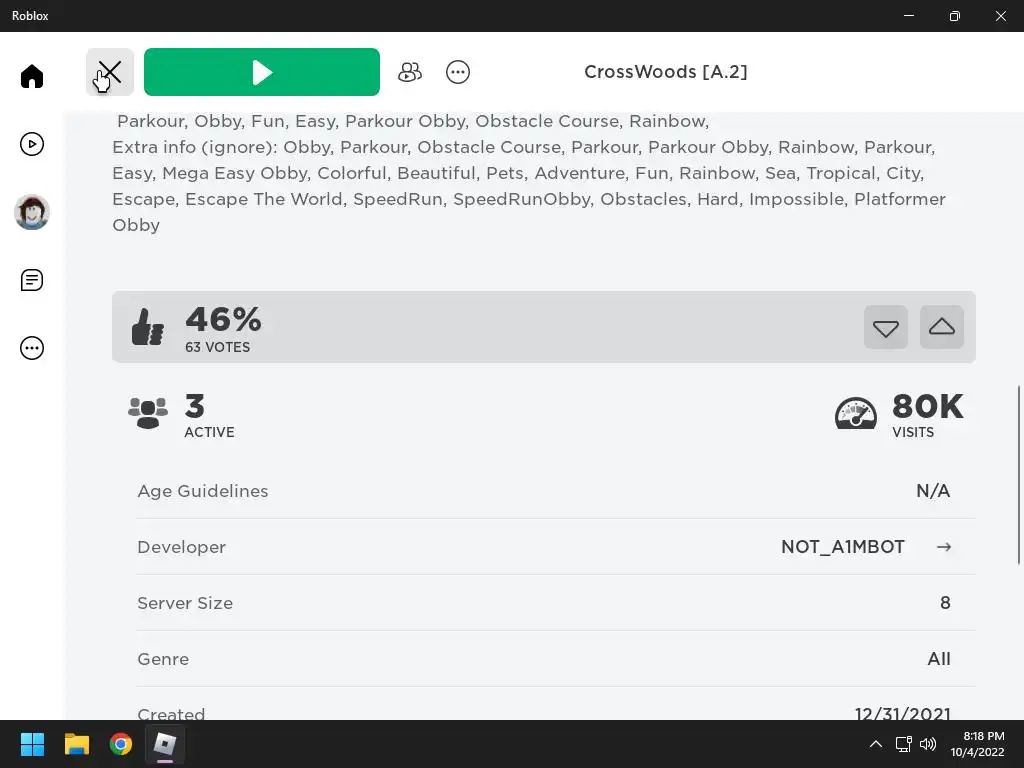Click the 63 VOTES label
Screen dimensions: 1024x768
(x=217, y=347)
